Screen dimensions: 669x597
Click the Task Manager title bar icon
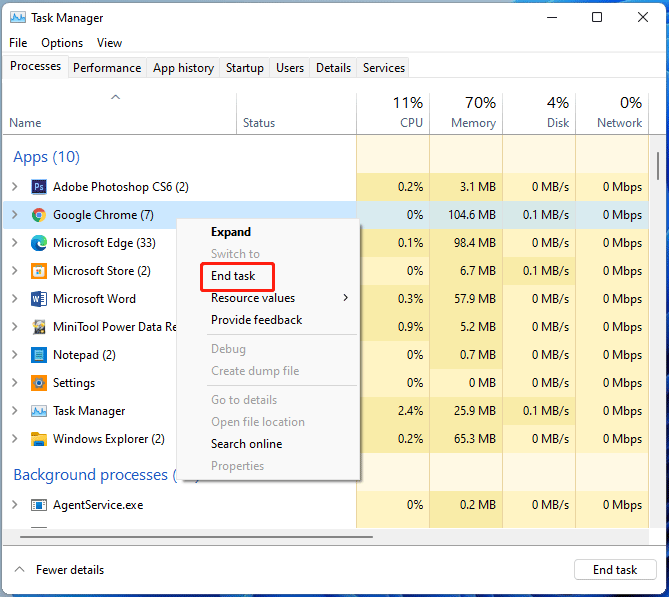(x=17, y=17)
